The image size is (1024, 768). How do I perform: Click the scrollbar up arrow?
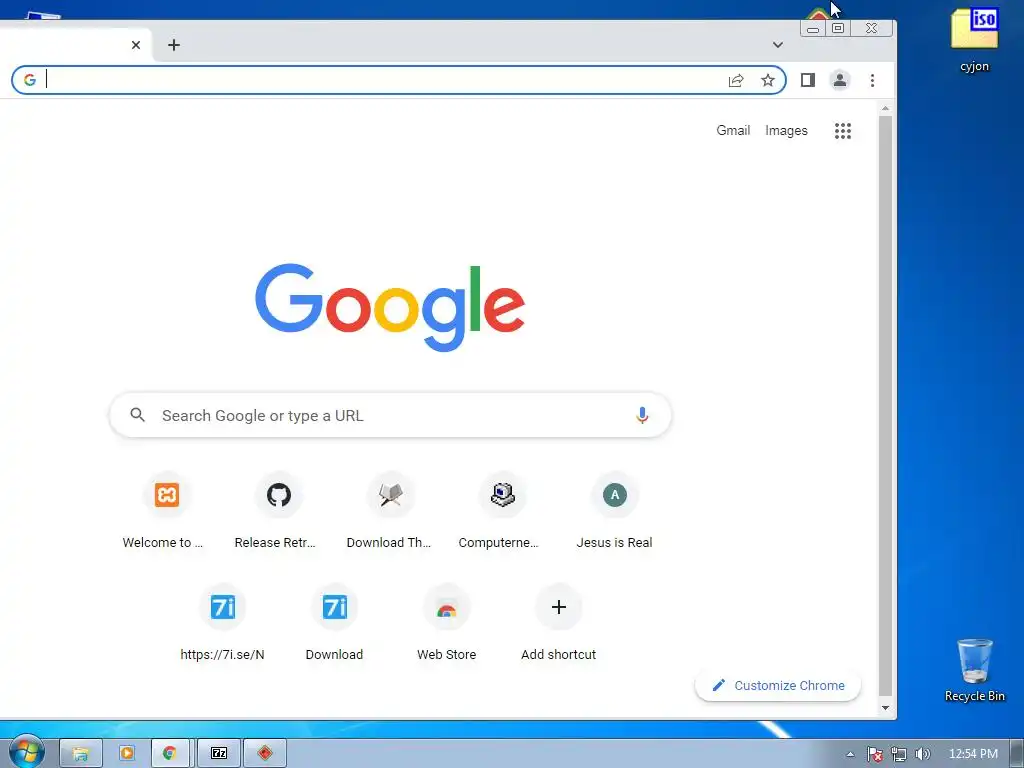coord(886,108)
